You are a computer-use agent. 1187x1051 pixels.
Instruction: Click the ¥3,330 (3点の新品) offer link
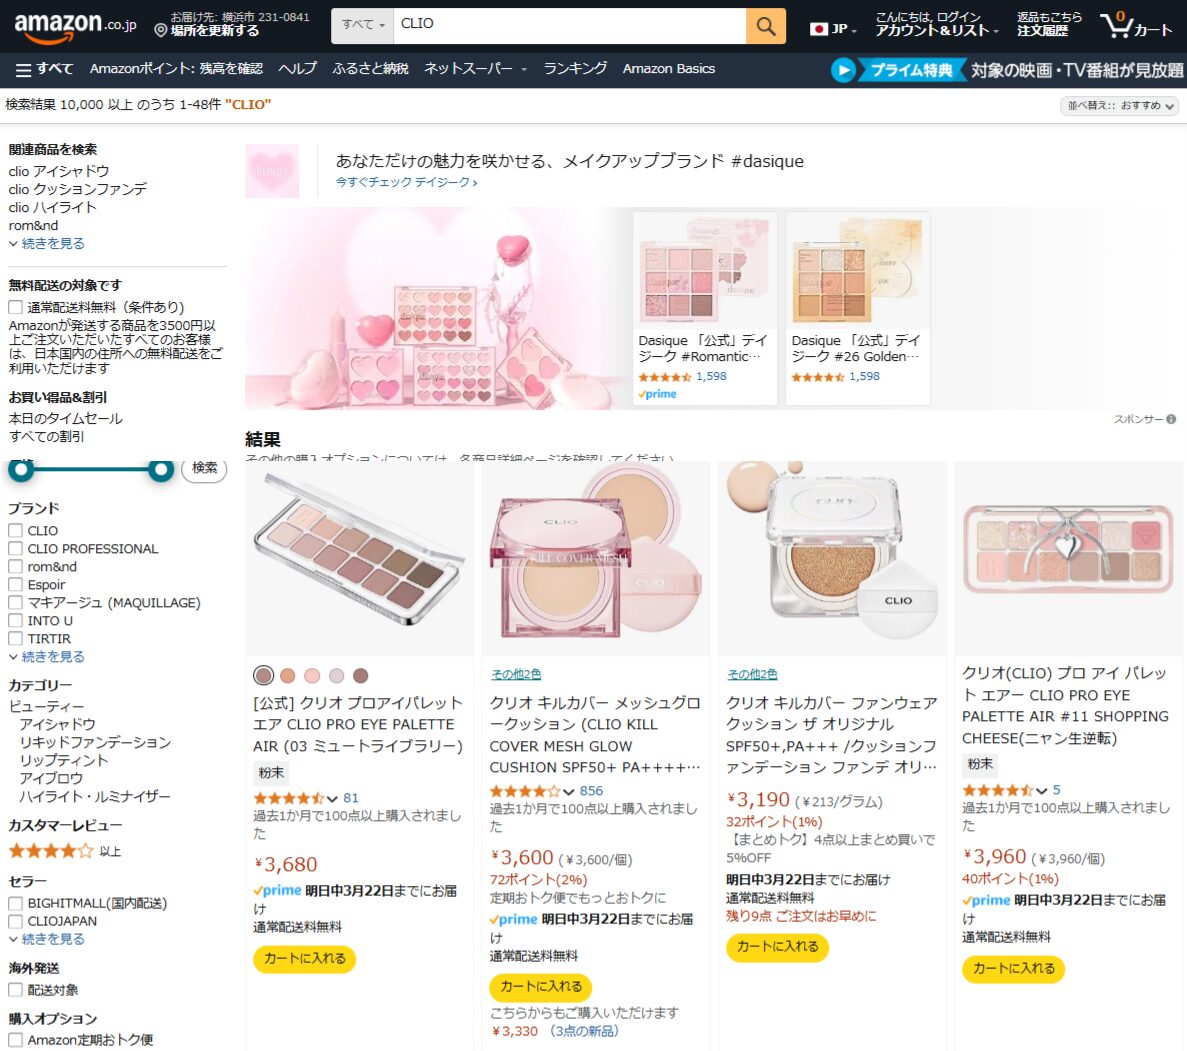pyautogui.click(x=554, y=1031)
